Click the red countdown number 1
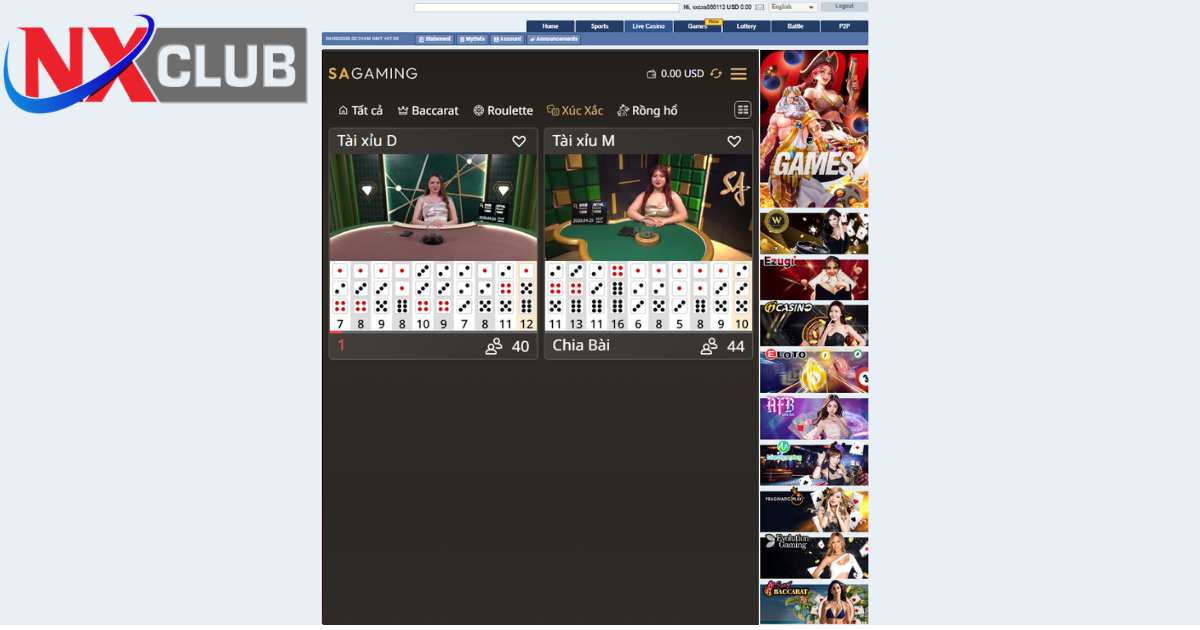This screenshot has height=630, width=1200. pyautogui.click(x=341, y=345)
